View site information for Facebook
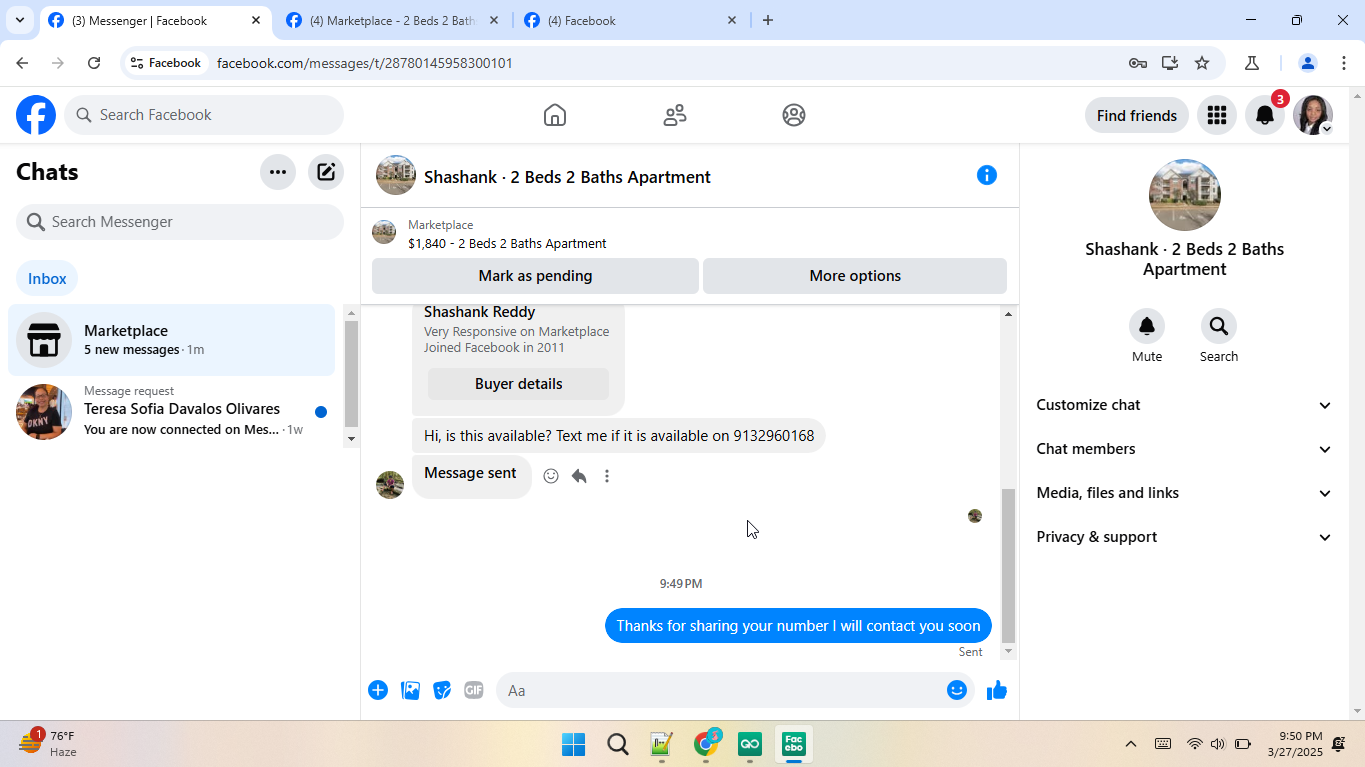Image resolution: width=1365 pixels, height=767 pixels. point(166,63)
